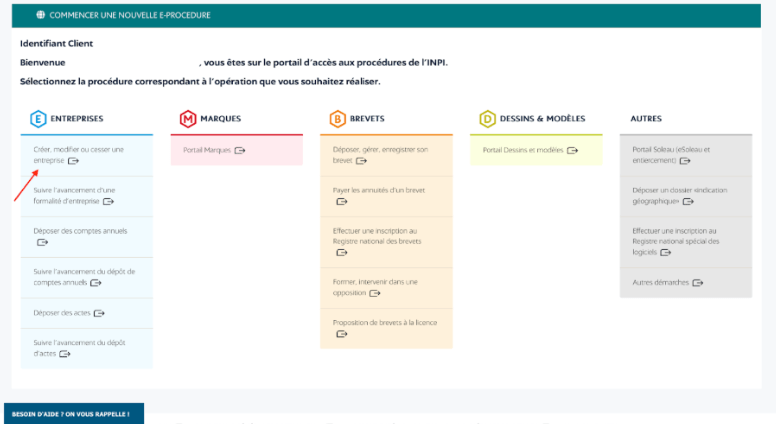776x424 pixels.
Task: Open Portail Dessins et modèles link
Action: tap(523, 151)
